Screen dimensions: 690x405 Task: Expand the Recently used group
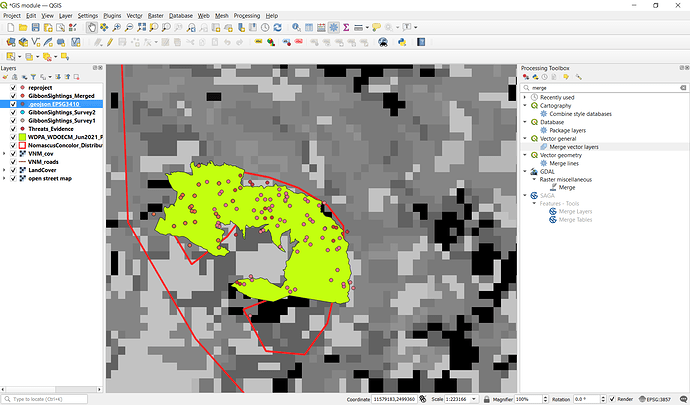(525, 97)
